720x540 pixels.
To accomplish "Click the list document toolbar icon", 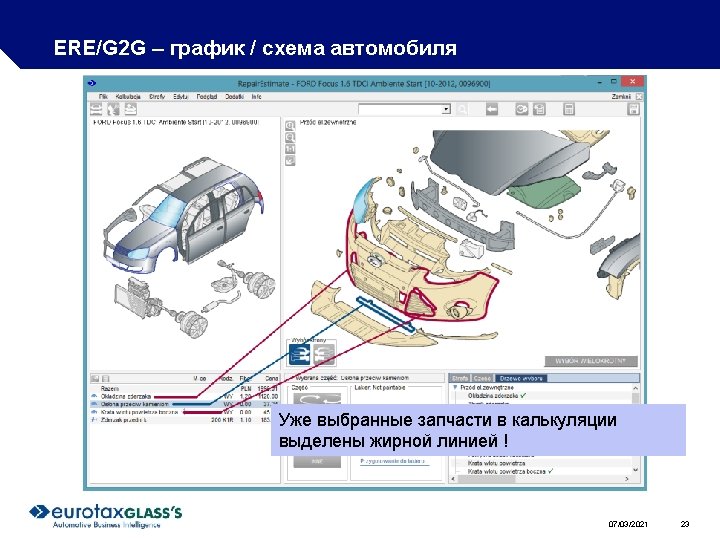I will 540,109.
